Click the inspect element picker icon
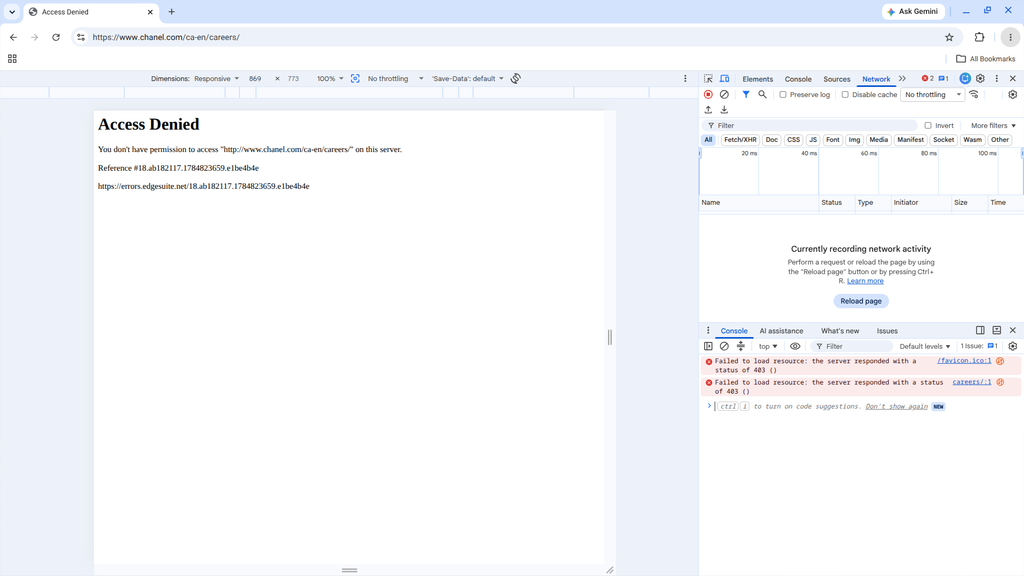The width and height of the screenshot is (1024, 576). (x=708, y=78)
